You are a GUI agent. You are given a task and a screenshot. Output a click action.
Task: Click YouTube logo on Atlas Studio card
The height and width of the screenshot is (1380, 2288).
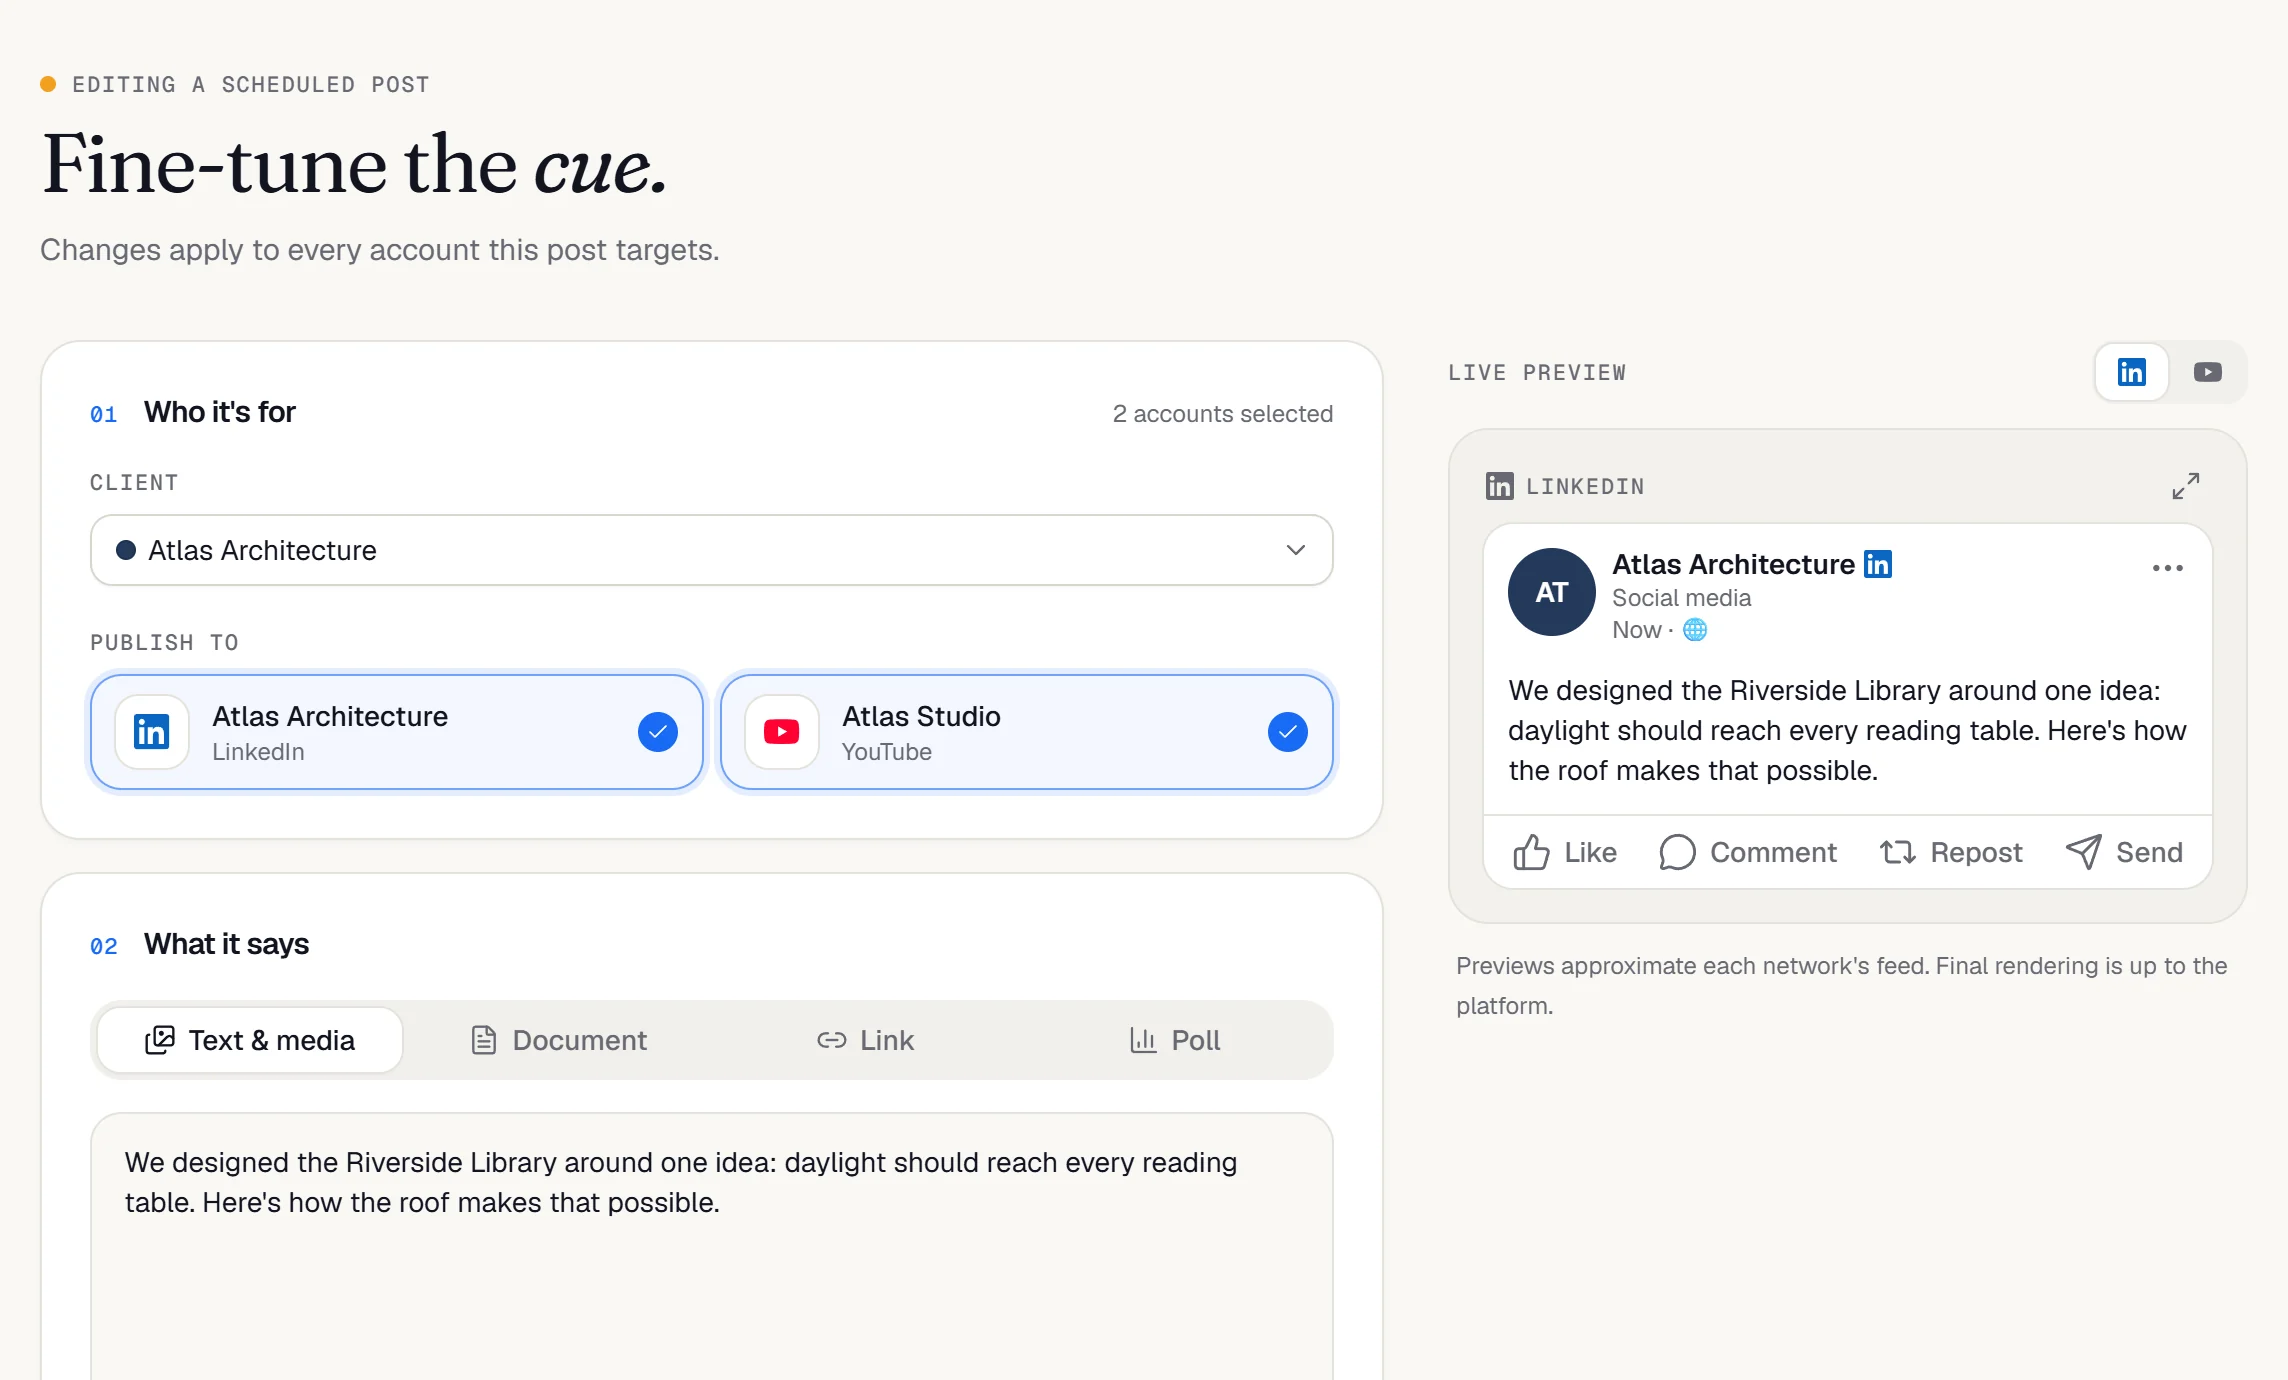point(782,732)
